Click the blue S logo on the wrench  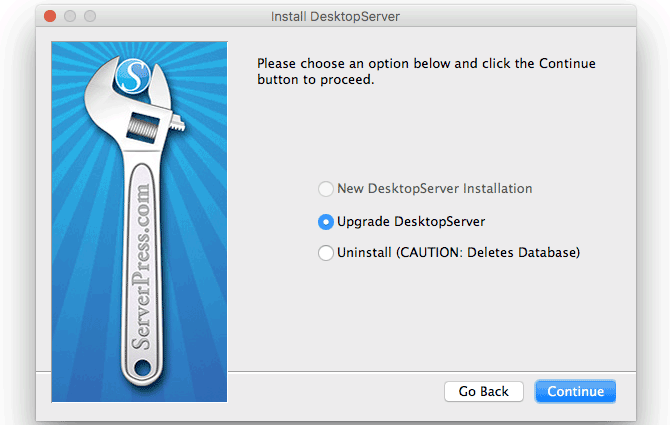coord(133,76)
